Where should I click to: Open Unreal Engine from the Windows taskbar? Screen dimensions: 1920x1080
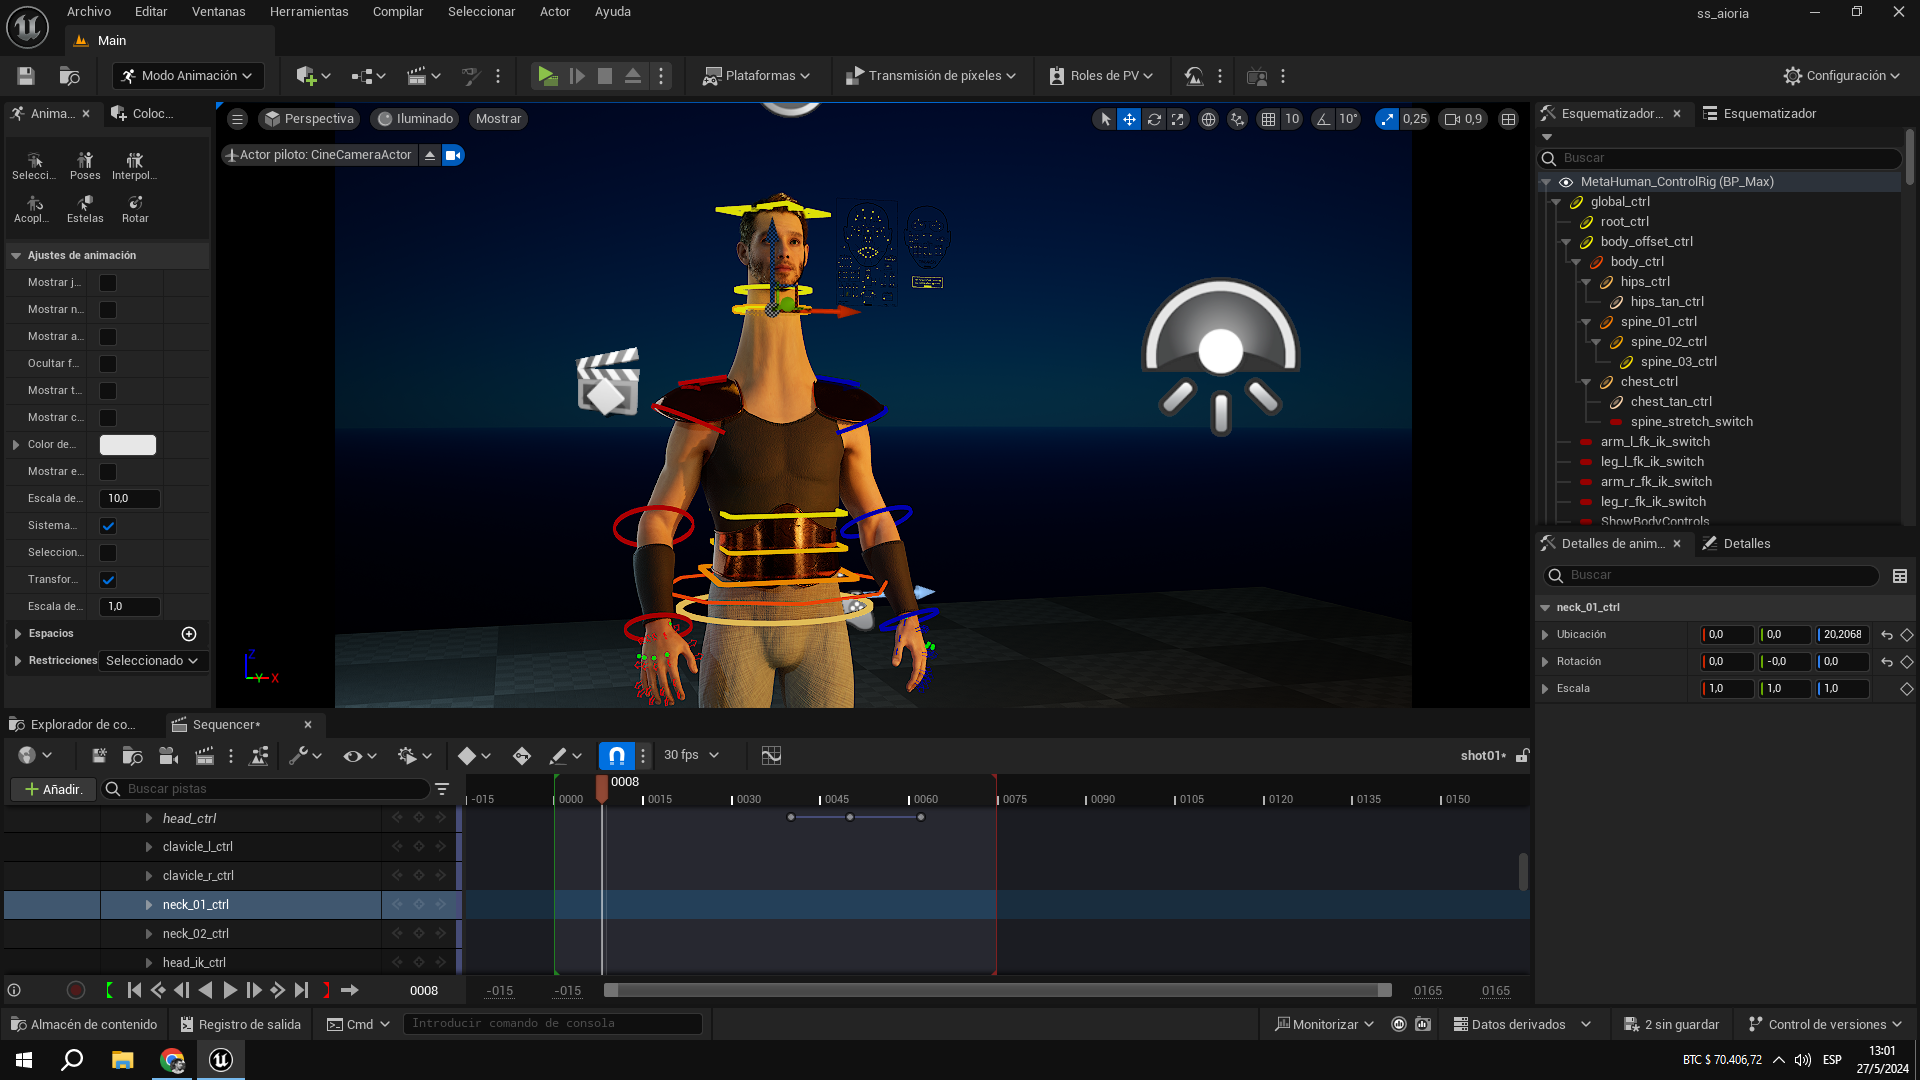pyautogui.click(x=221, y=1060)
